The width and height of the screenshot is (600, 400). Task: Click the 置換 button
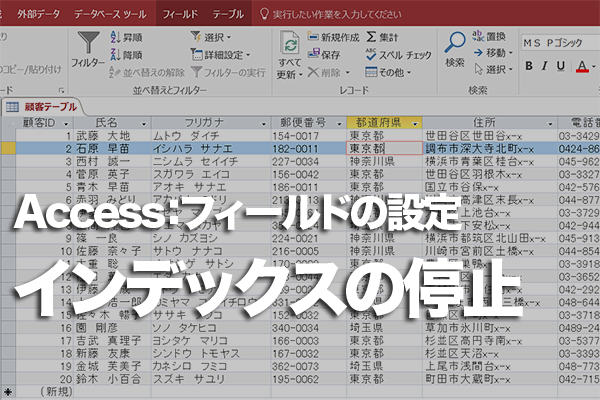[x=489, y=36]
